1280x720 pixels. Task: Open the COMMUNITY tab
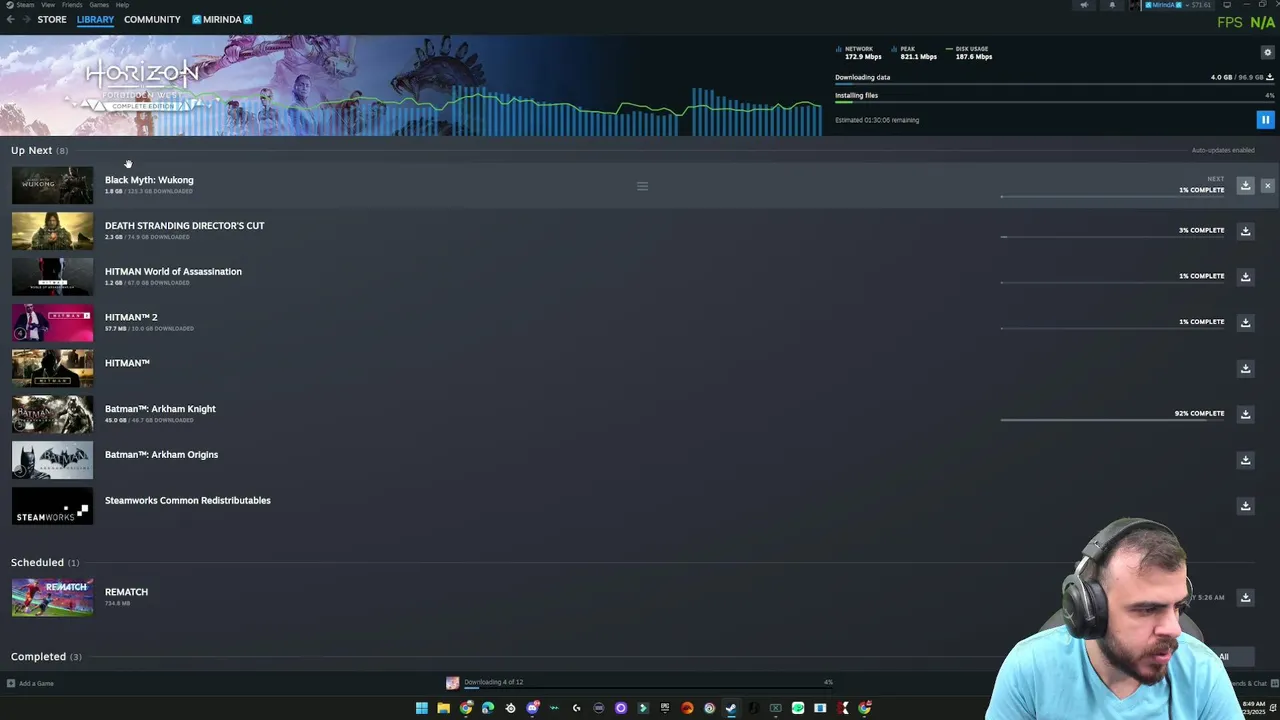(152, 20)
